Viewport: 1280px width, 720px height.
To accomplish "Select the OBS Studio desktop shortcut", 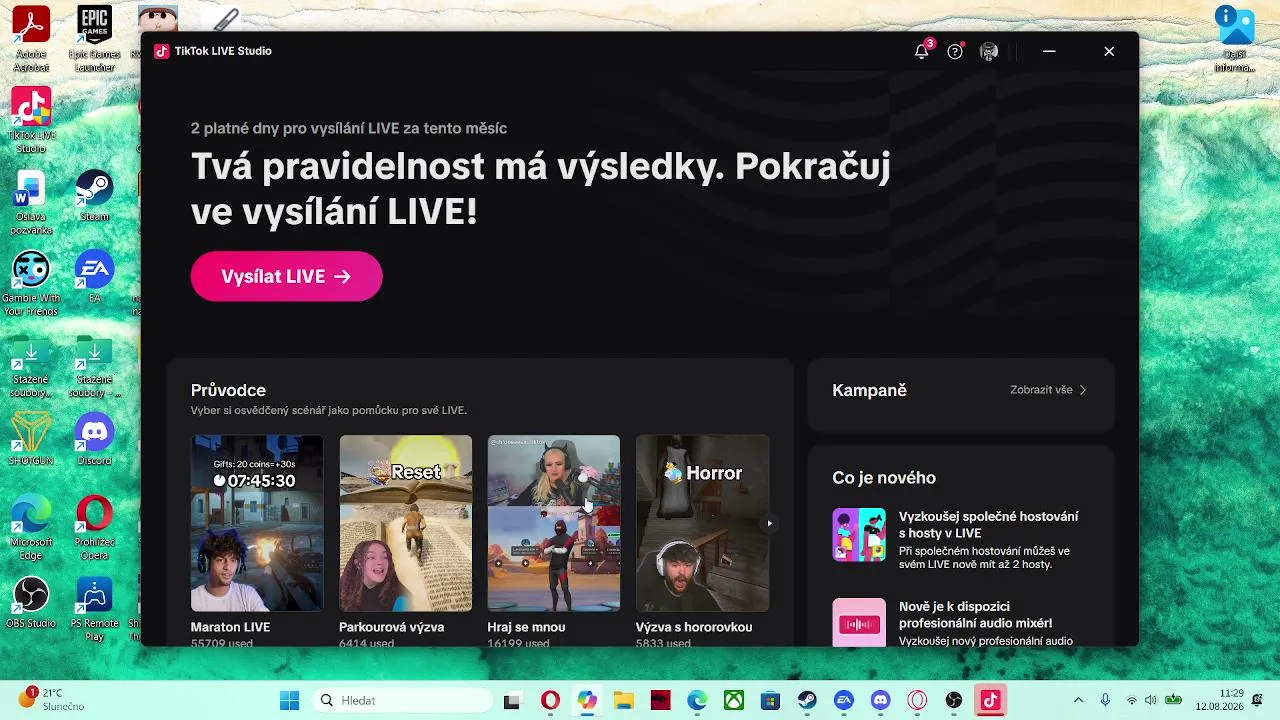I will point(31,603).
